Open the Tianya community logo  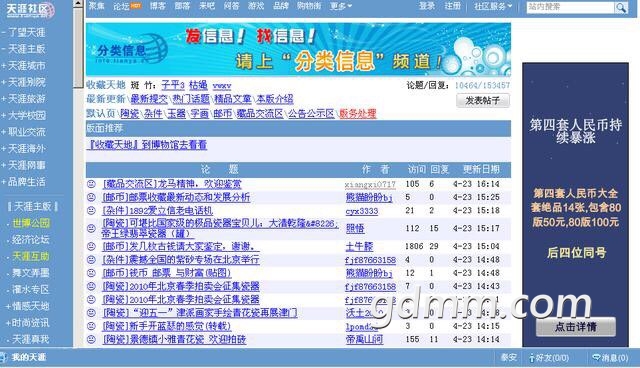point(29,10)
